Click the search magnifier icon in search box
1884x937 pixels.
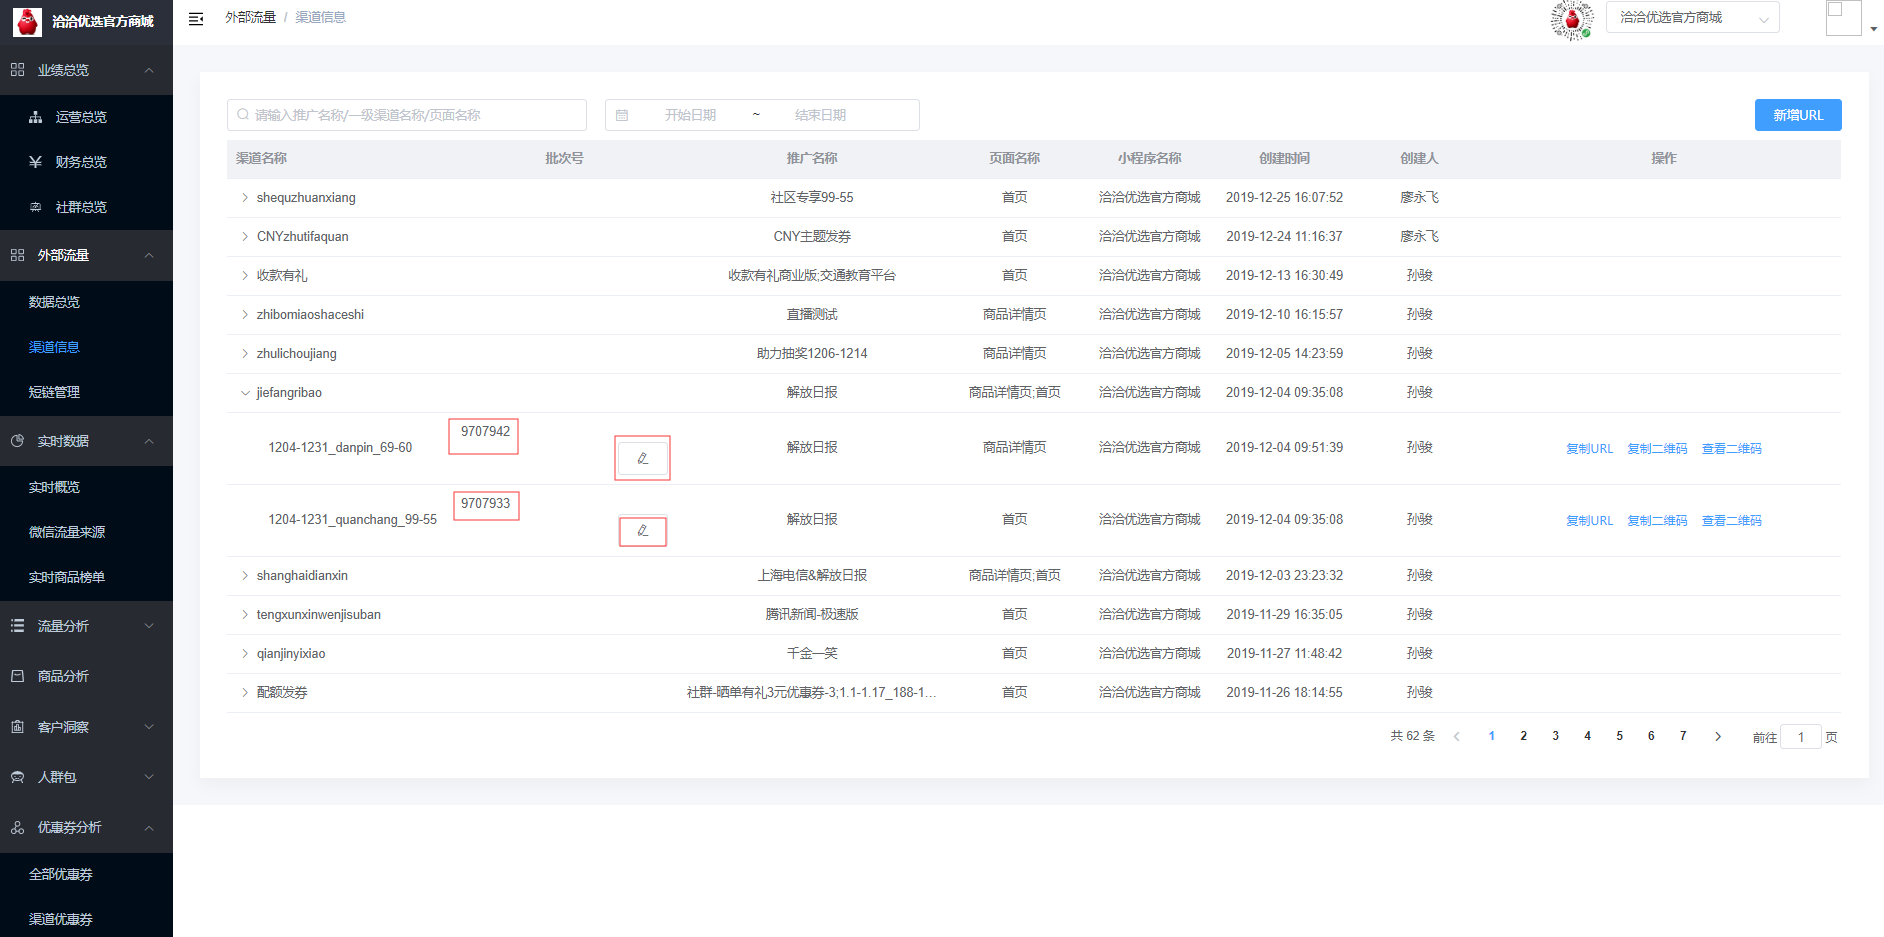[x=243, y=115]
